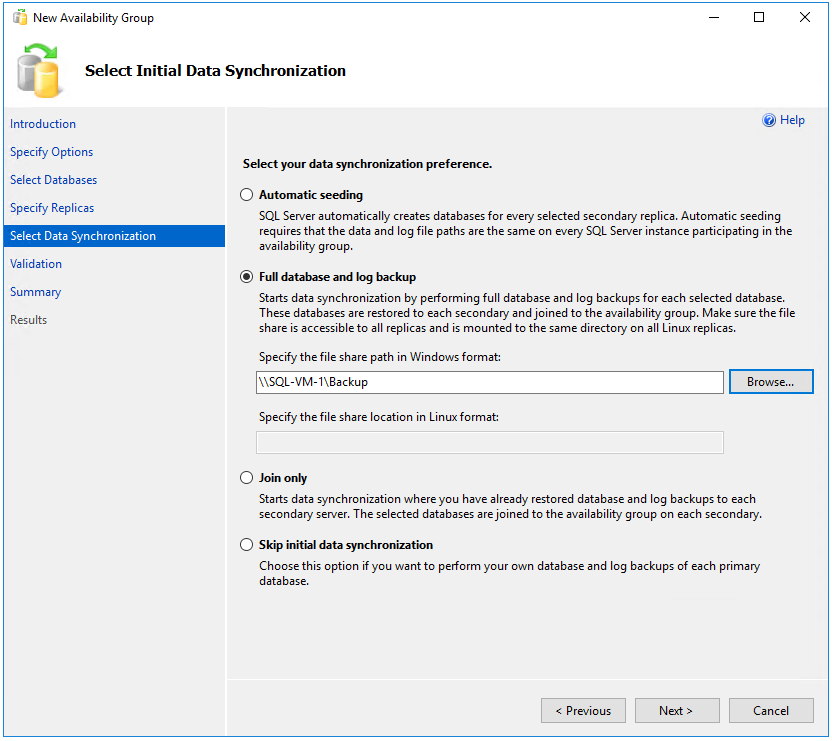The width and height of the screenshot is (832, 741).
Task: Click the data synchronization wizard header icon
Action: tap(38, 69)
